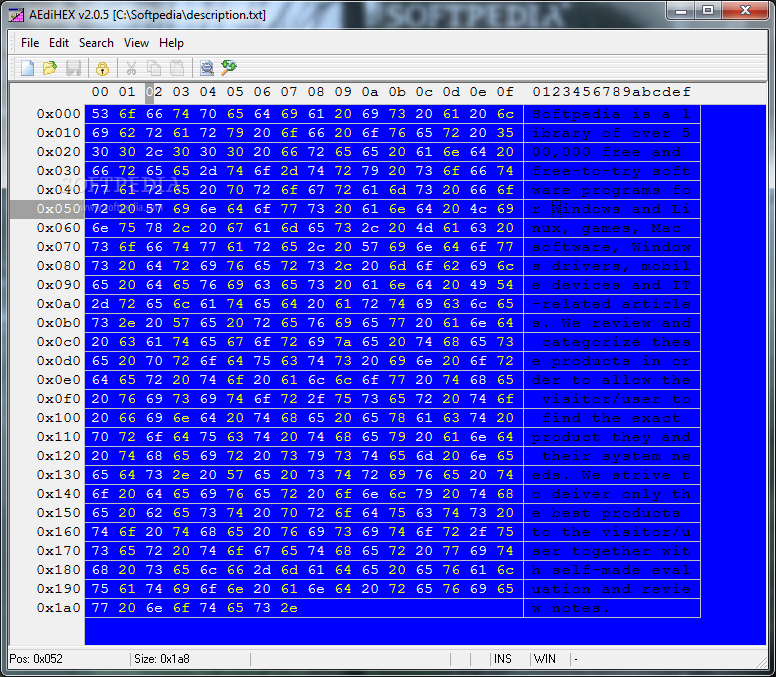This screenshot has width=776, height=677.
Task: Click ASCII text 'w notes.'
Action: tap(571, 608)
